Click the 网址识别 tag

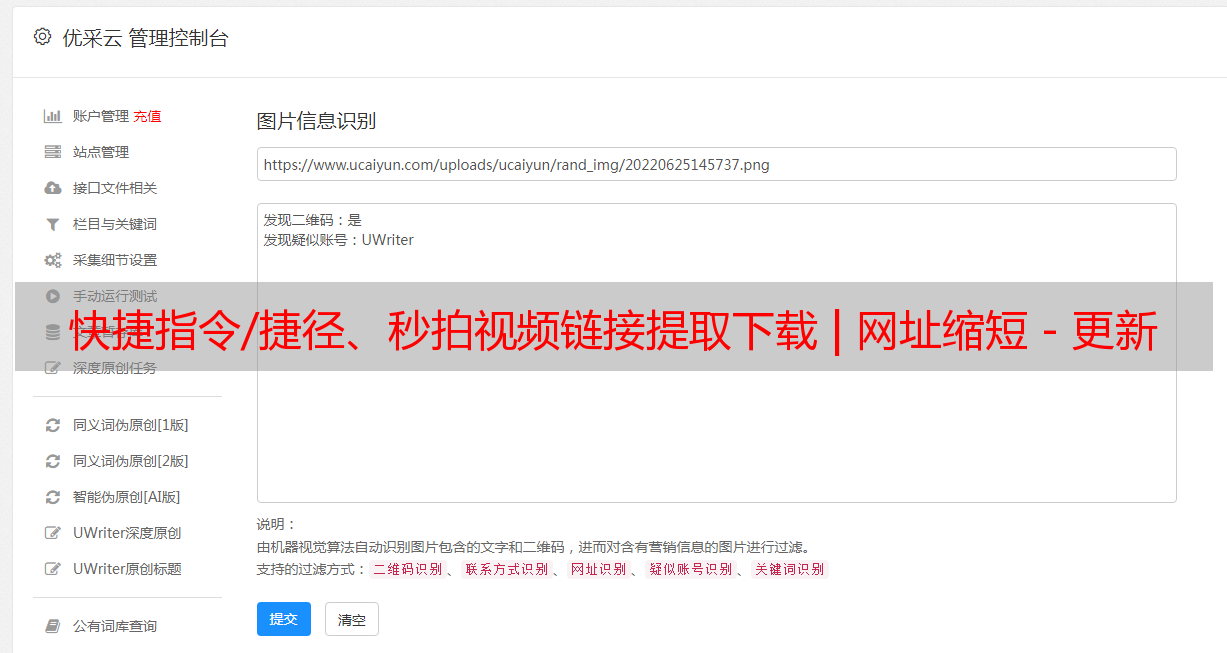[x=598, y=569]
